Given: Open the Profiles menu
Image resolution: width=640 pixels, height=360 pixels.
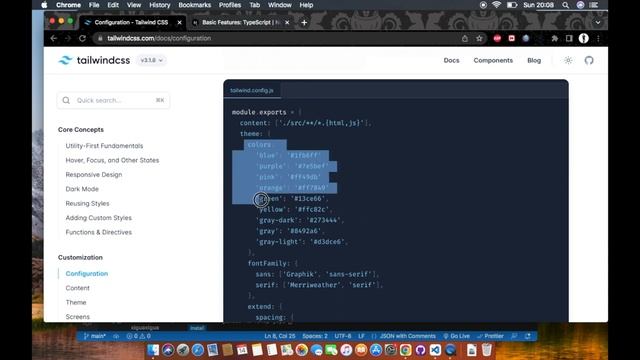Looking at the screenshot, I should (230, 5).
